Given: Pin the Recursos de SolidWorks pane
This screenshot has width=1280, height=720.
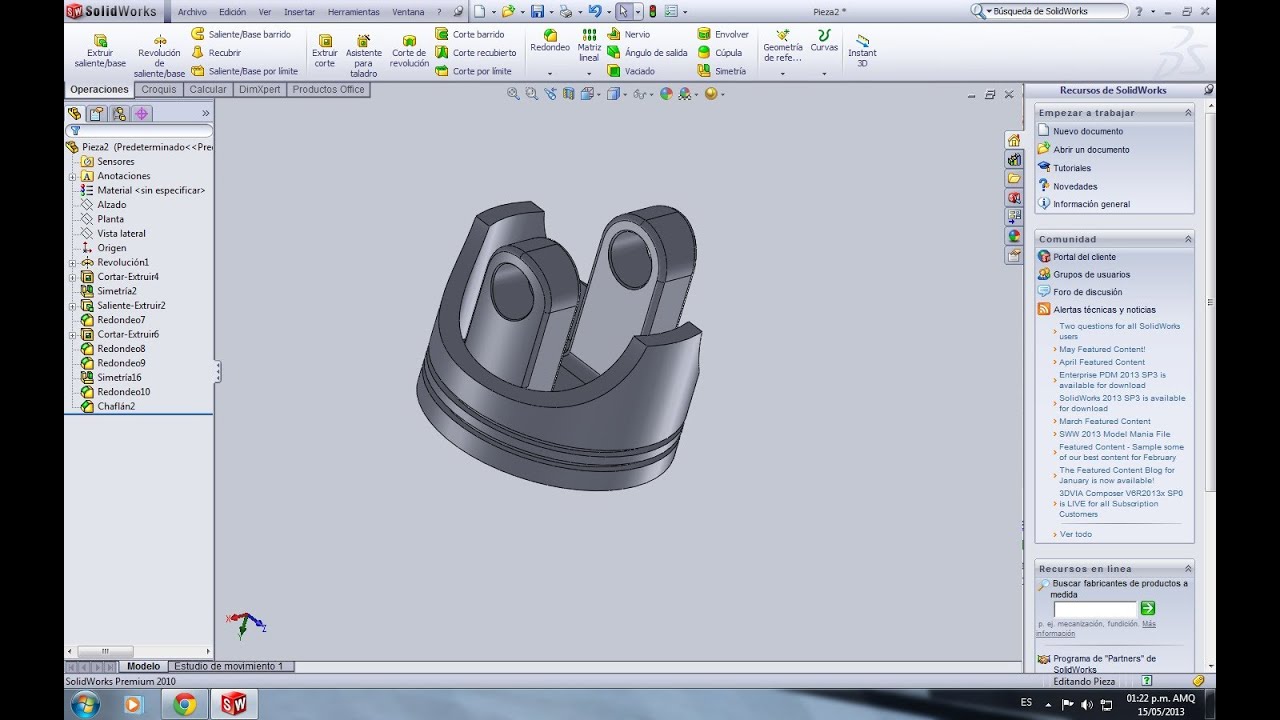Looking at the screenshot, I should point(1208,89).
